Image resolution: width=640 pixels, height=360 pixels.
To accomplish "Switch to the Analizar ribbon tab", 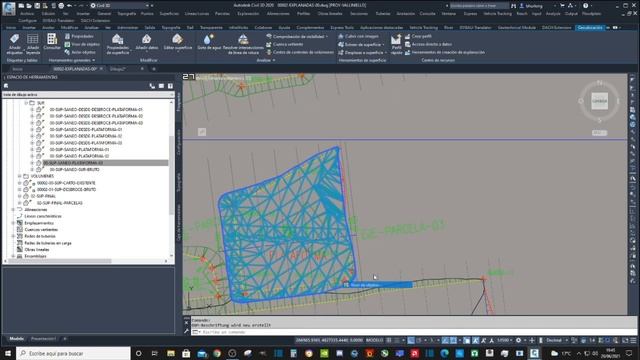I will tap(91, 27).
